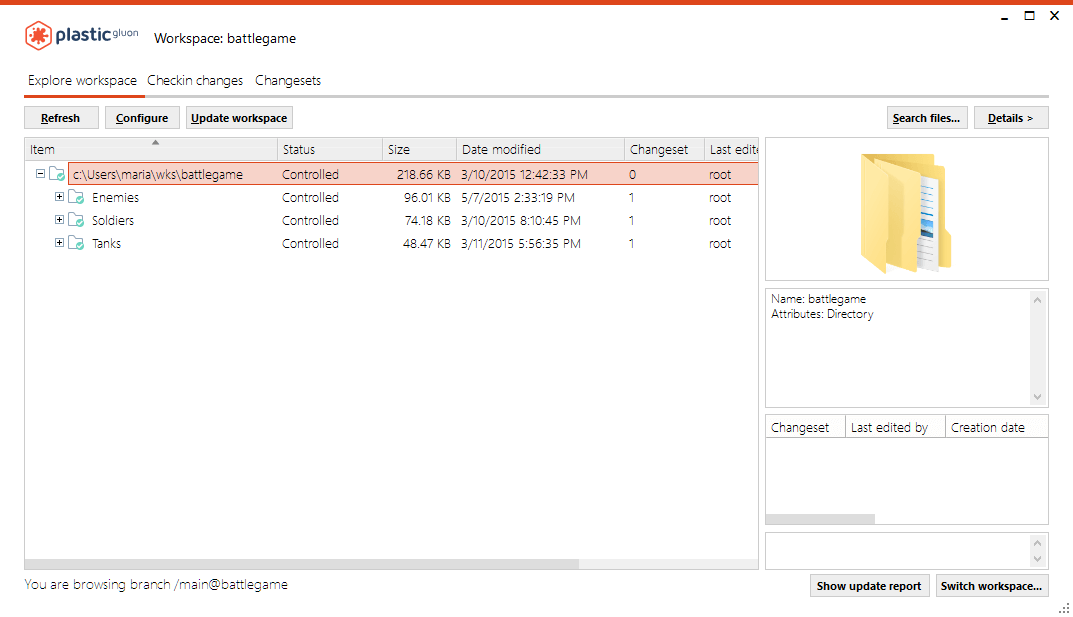Click 'Name: battlegame' text
1073x617 pixels.
click(x=818, y=299)
